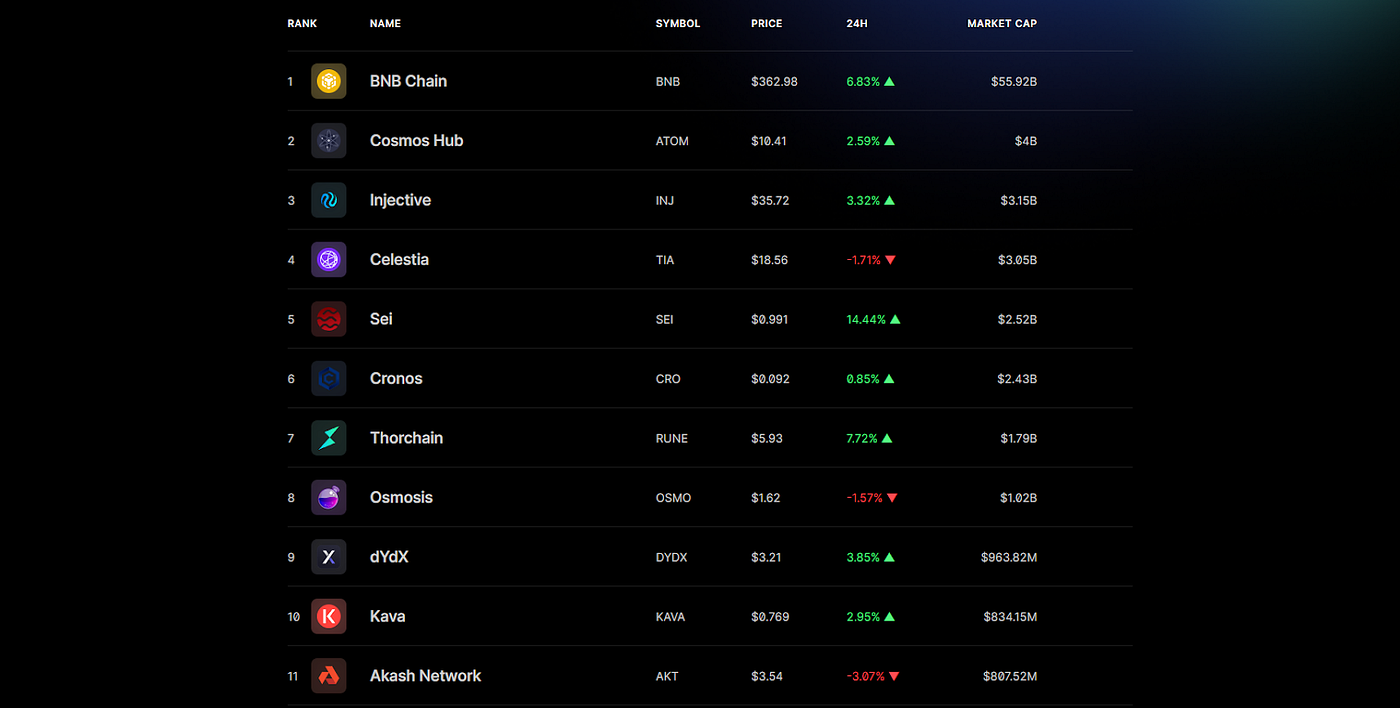
Task: Click the Cosmos Hub logo icon
Action: tap(328, 141)
